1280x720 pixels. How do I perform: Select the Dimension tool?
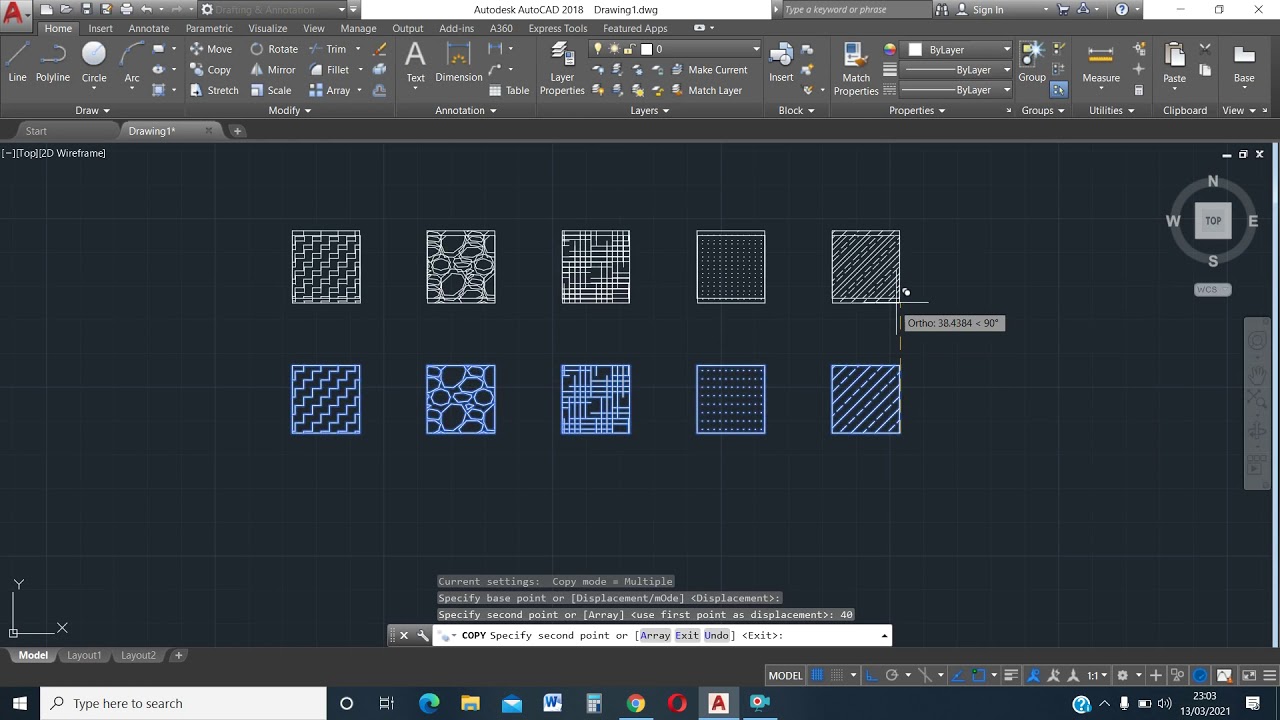459,62
